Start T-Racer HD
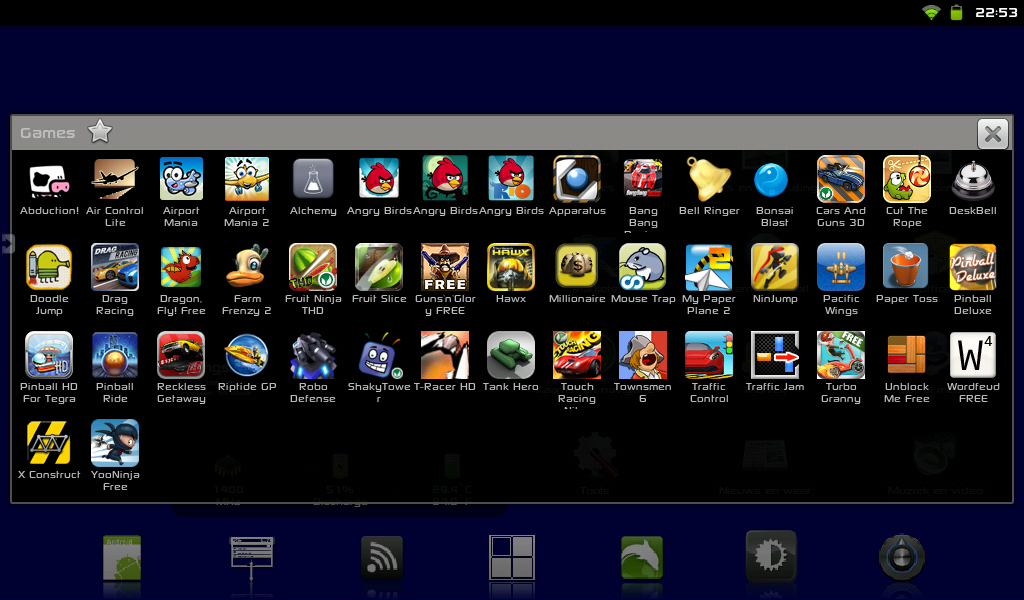1024x600 pixels. [x=445, y=355]
